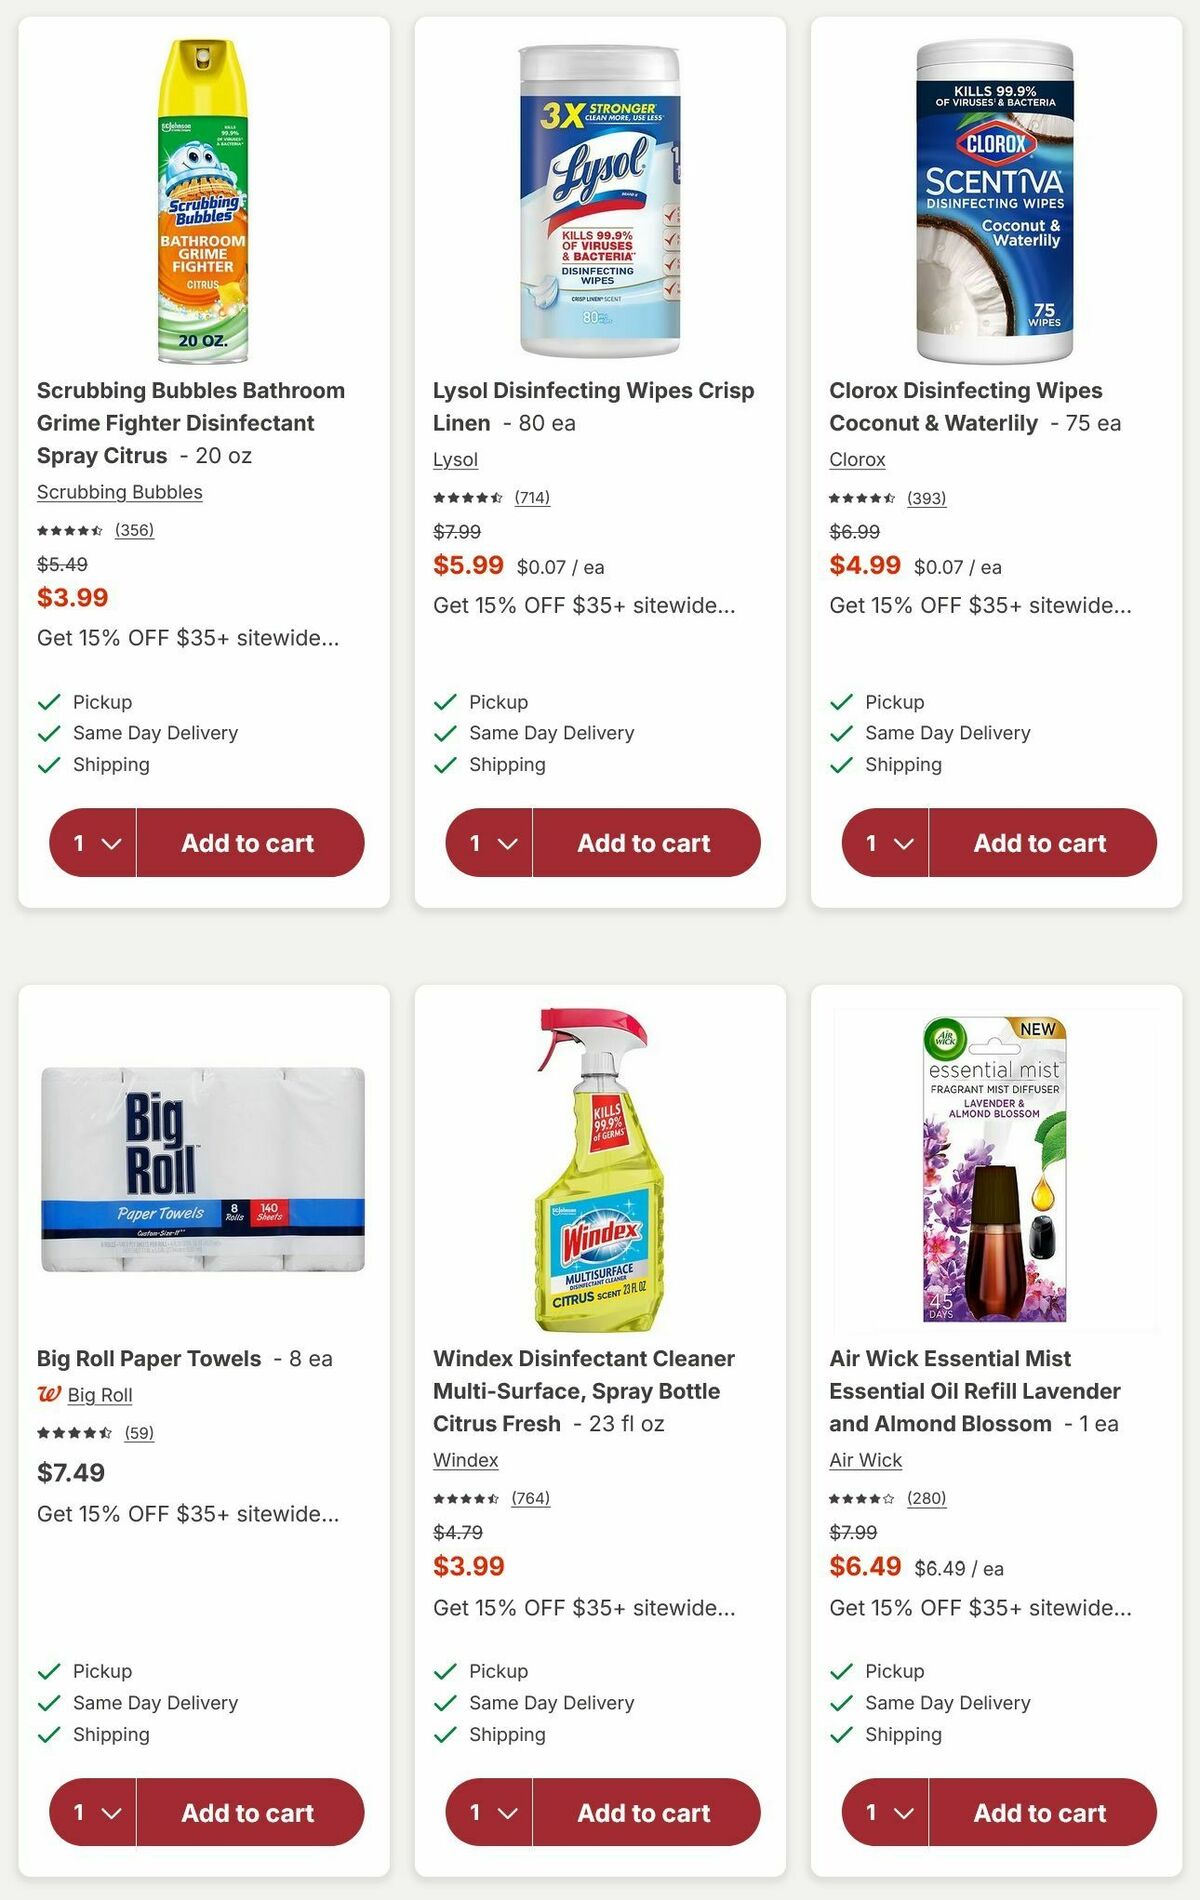Click the (714) review count for Lysol
This screenshot has width=1200, height=1900.
(534, 497)
